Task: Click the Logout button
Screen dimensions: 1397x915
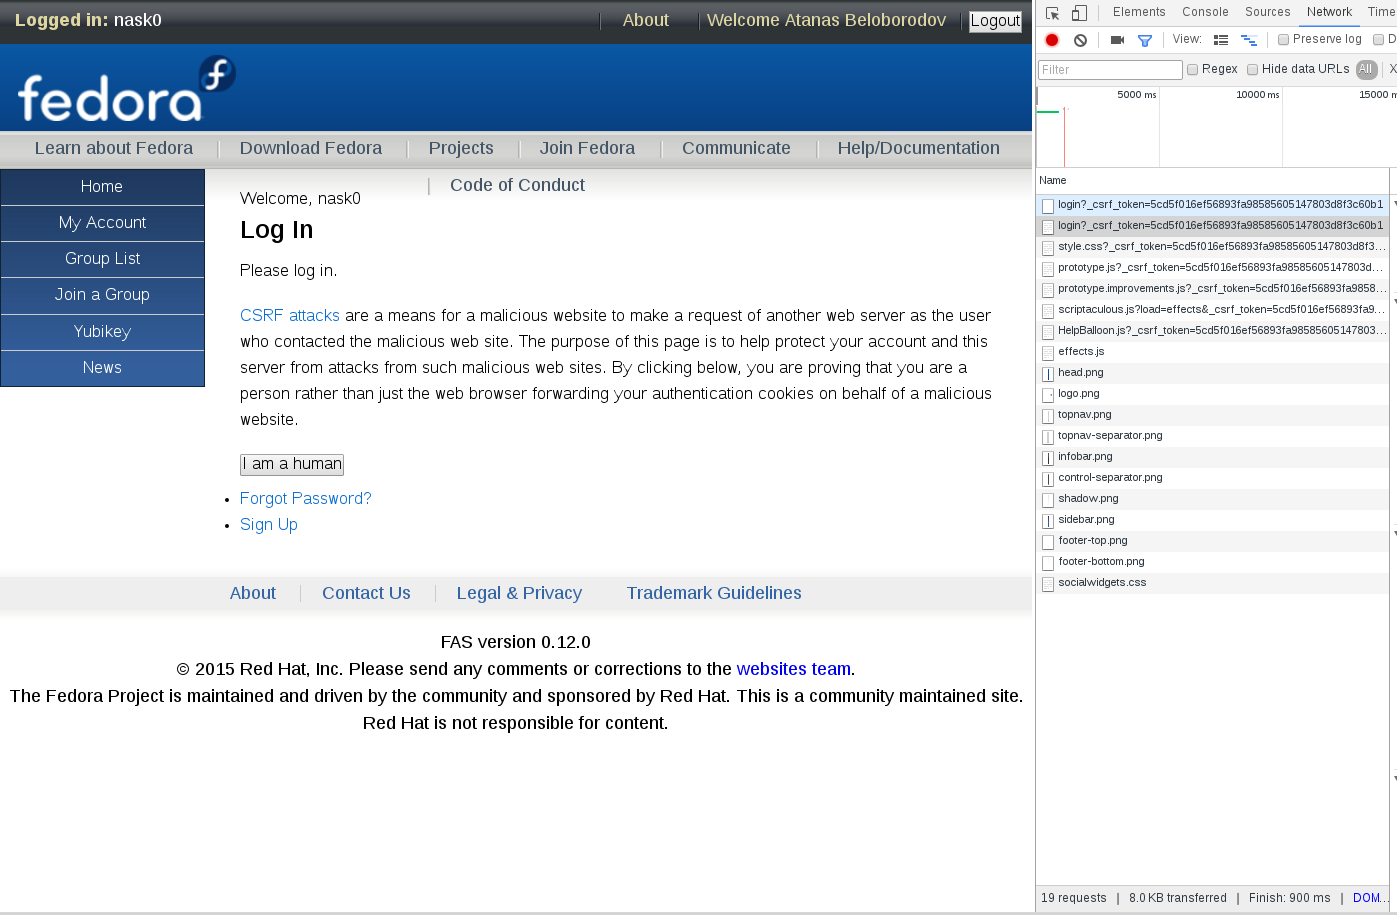Action: click(x=995, y=21)
